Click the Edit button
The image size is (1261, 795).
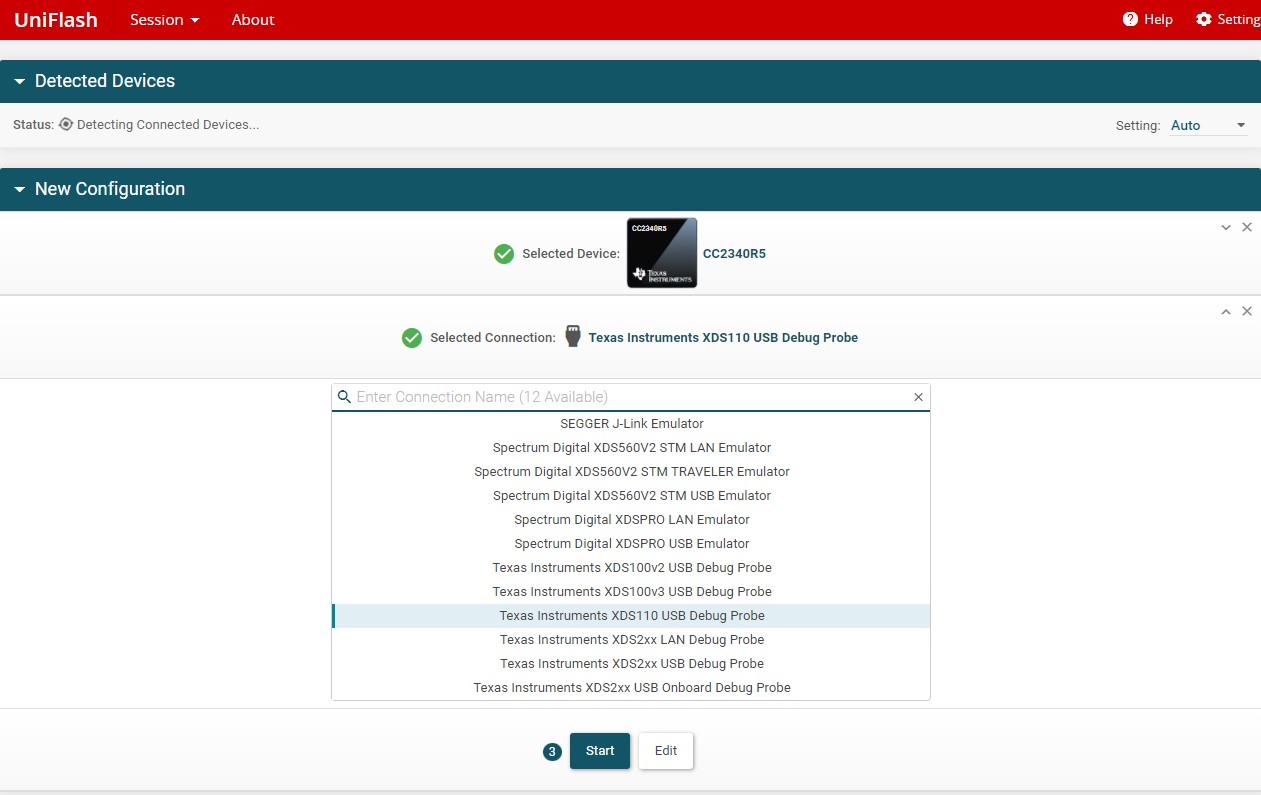[x=665, y=750]
